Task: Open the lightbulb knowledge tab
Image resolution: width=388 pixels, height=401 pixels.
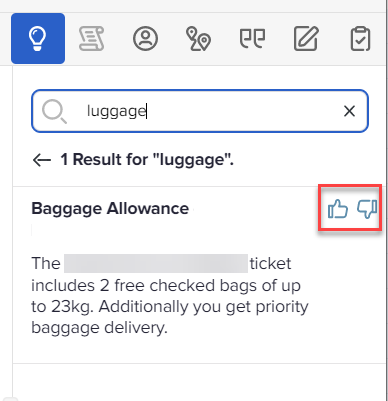Action: [x=38, y=38]
